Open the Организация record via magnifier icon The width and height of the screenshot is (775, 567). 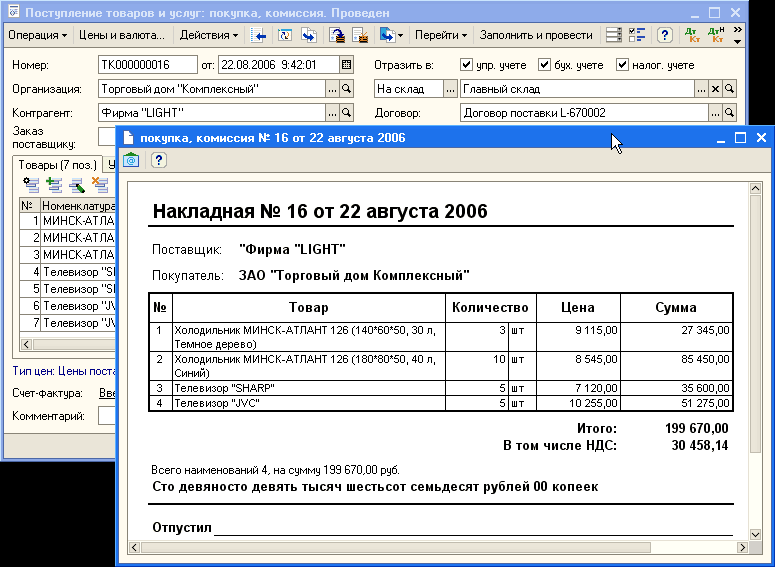pos(347,89)
